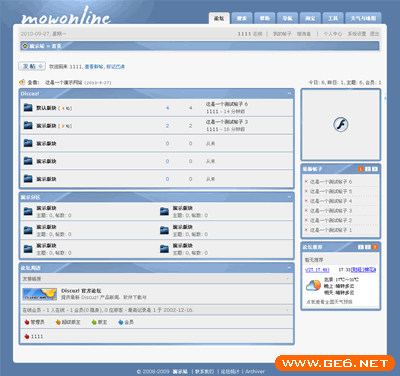Switch to the 天气与地图 tab
The image size is (400, 376).
point(363,18)
